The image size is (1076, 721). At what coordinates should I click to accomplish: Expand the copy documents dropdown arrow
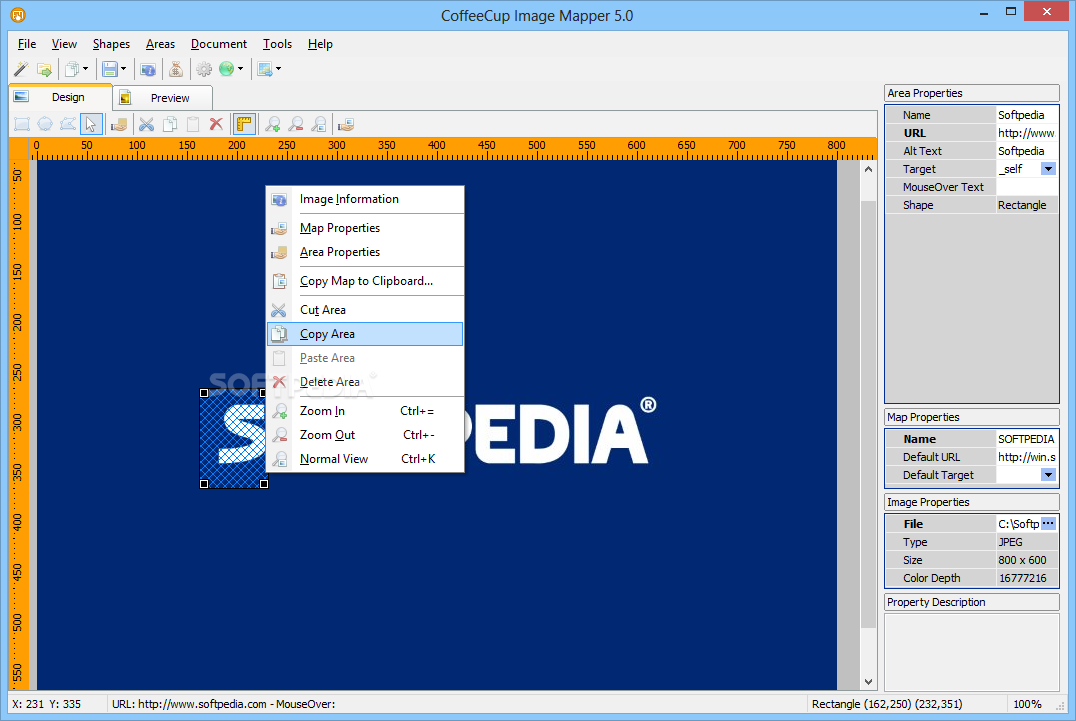pyautogui.click(x=85, y=69)
